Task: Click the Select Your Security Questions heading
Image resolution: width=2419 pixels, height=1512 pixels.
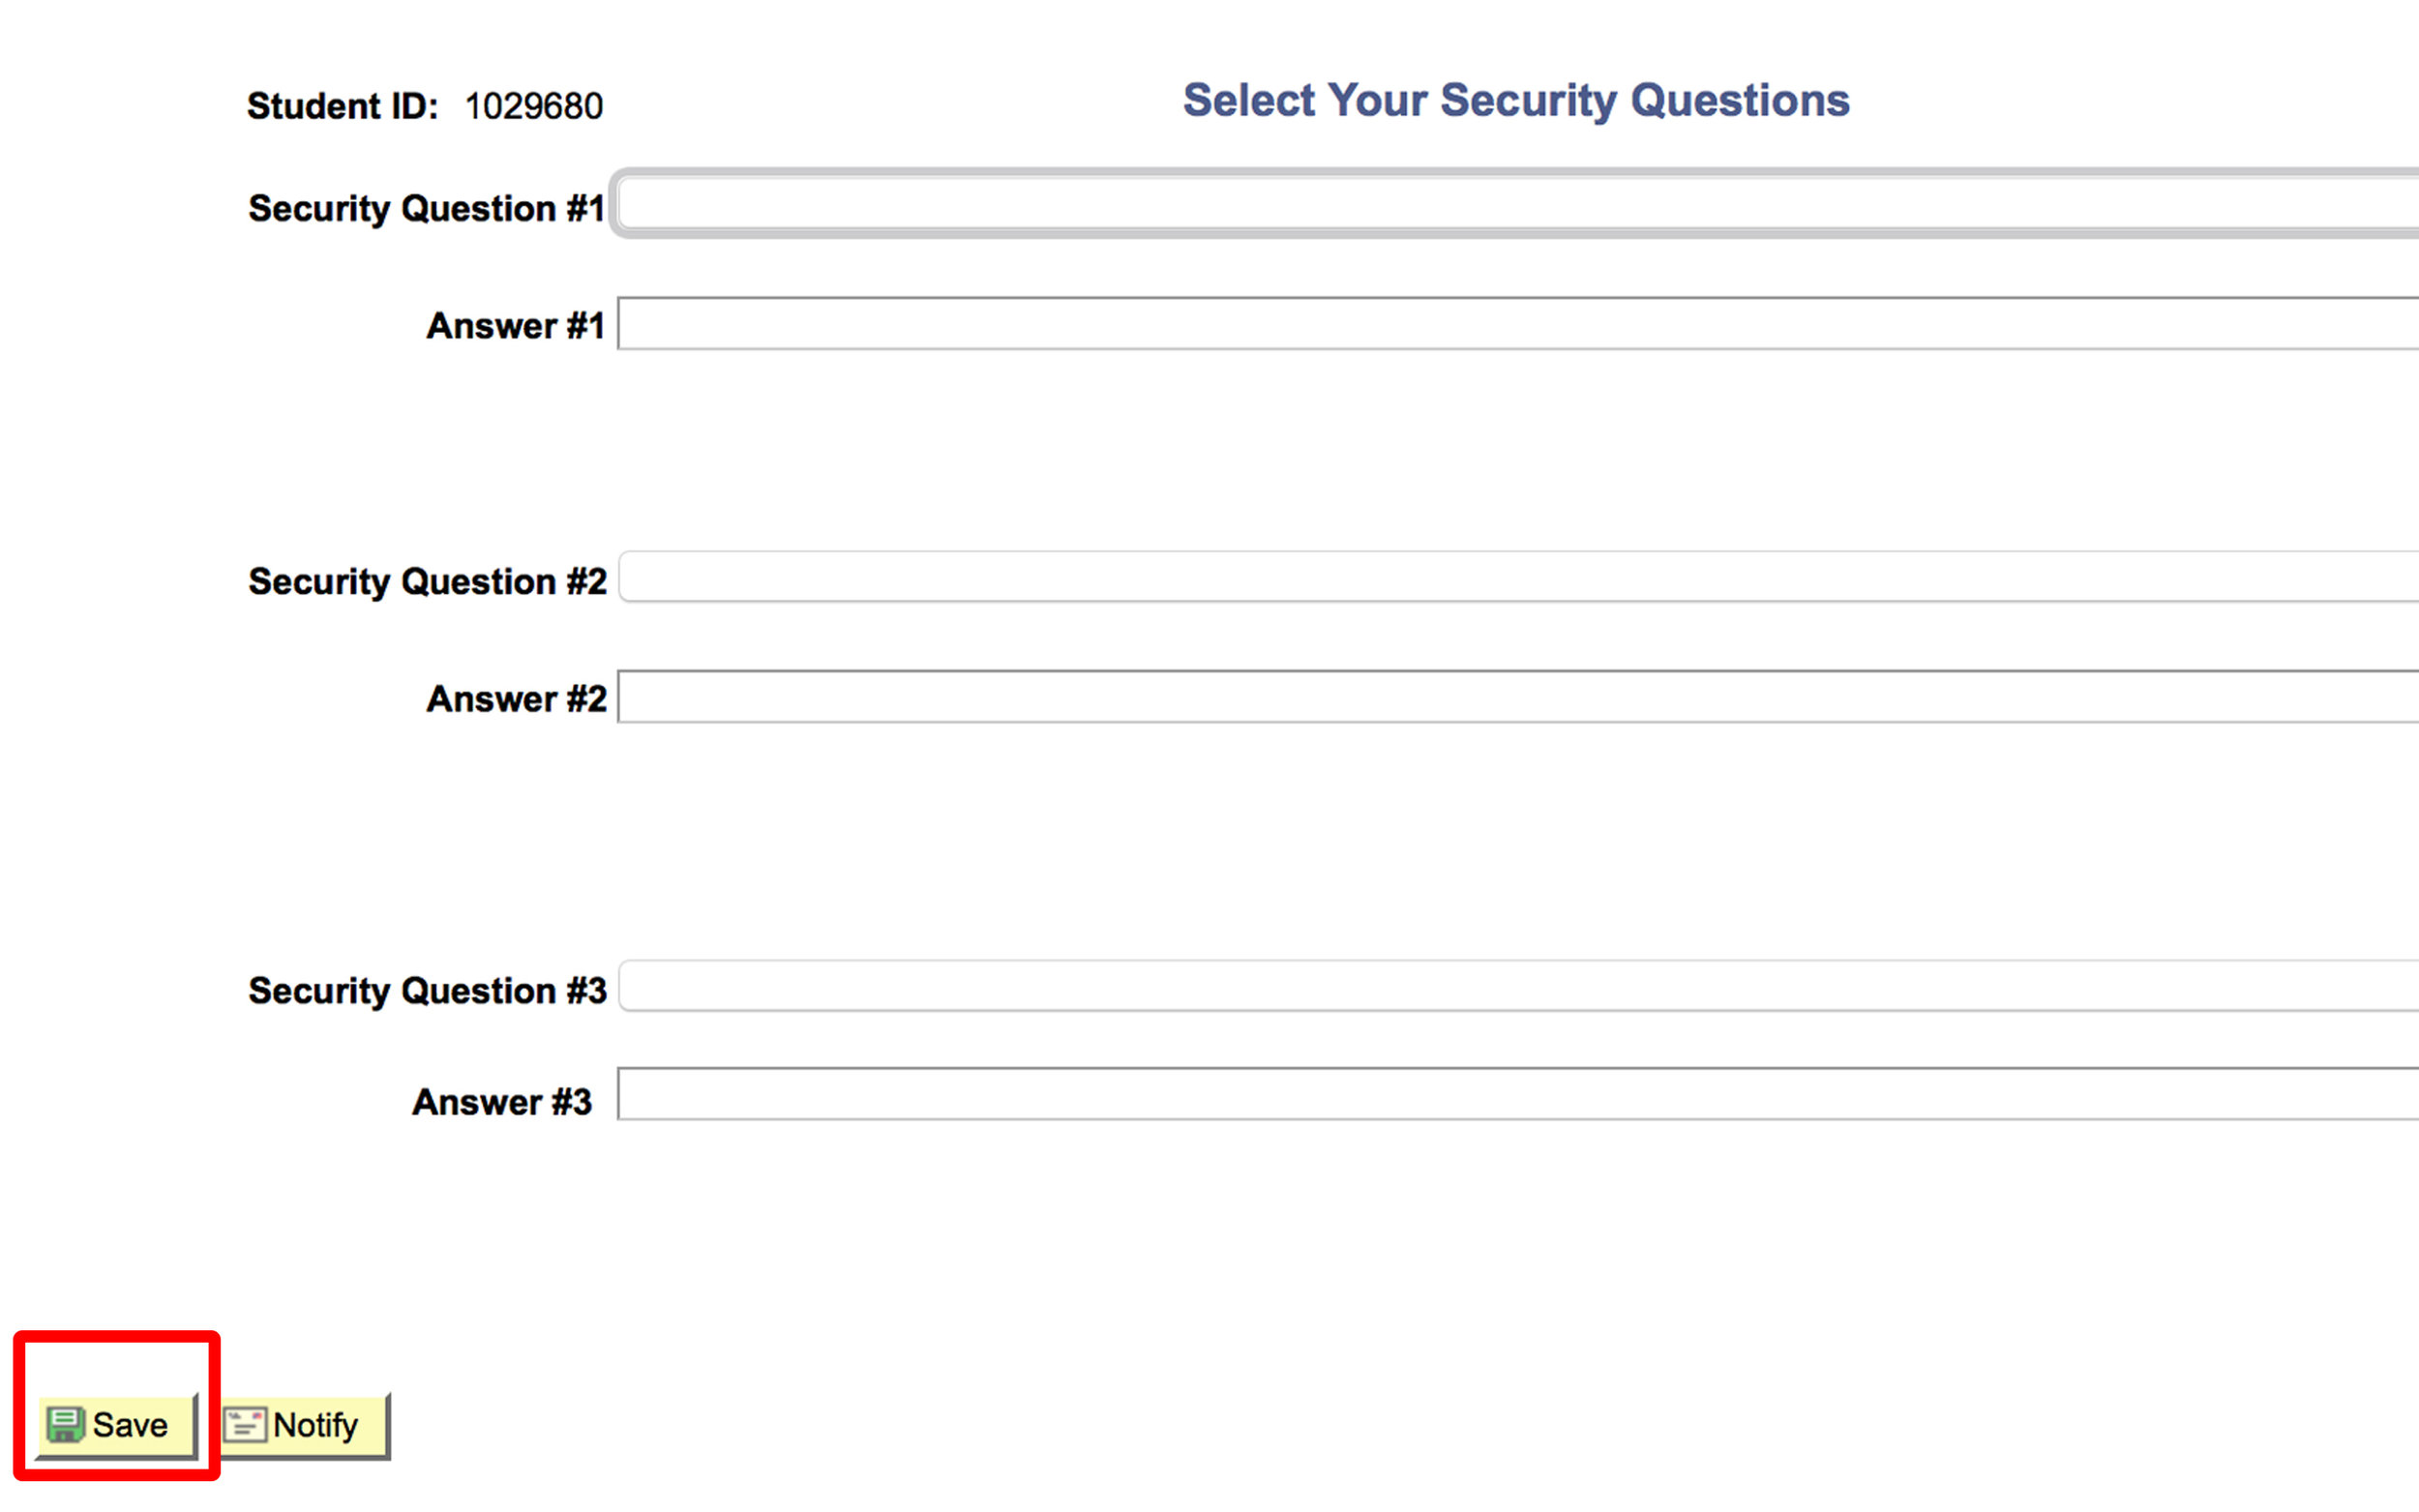Action: point(1516,101)
